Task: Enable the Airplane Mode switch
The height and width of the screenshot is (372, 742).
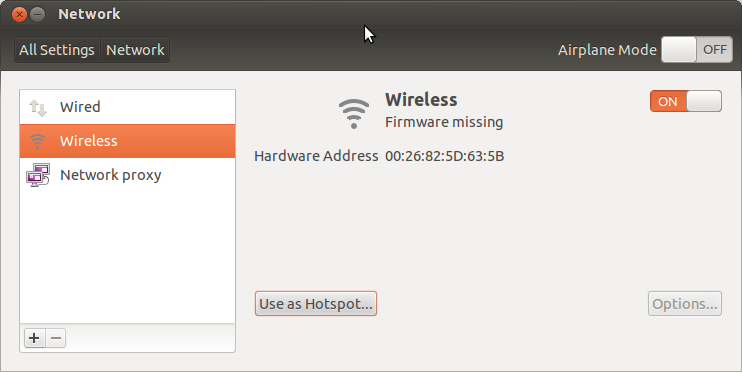Action: tap(697, 50)
